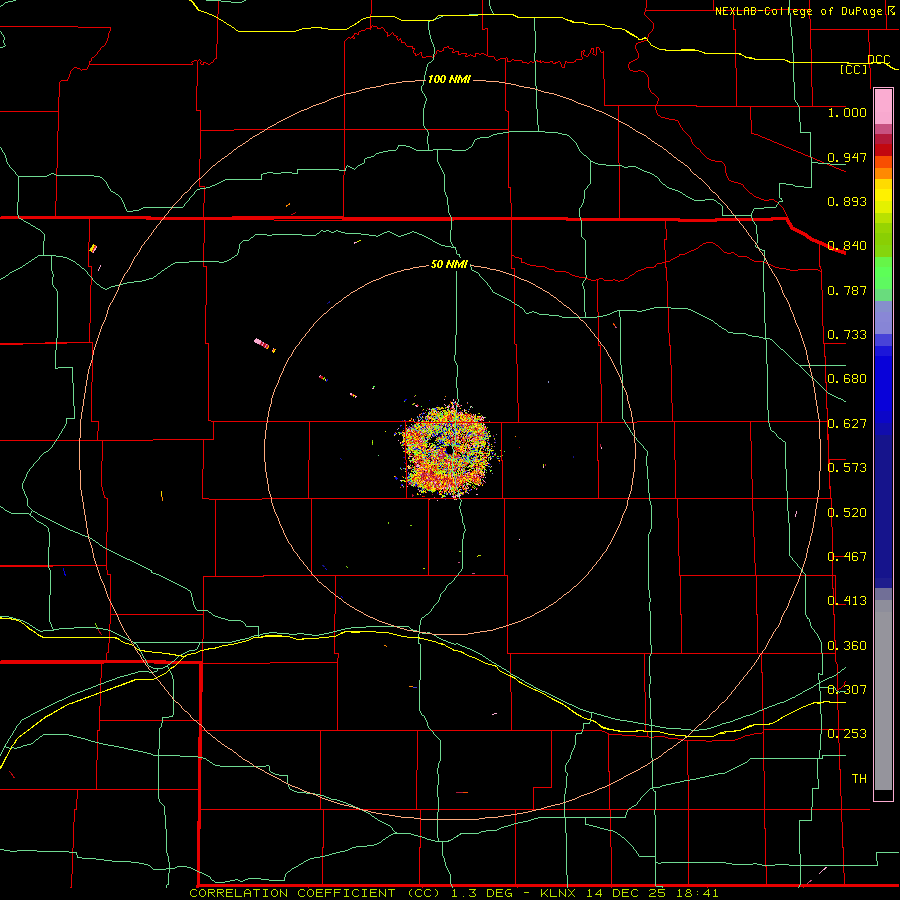Viewport: 900px width, 900px height.
Task: Select the 1.000 legend value
Action: (847, 113)
